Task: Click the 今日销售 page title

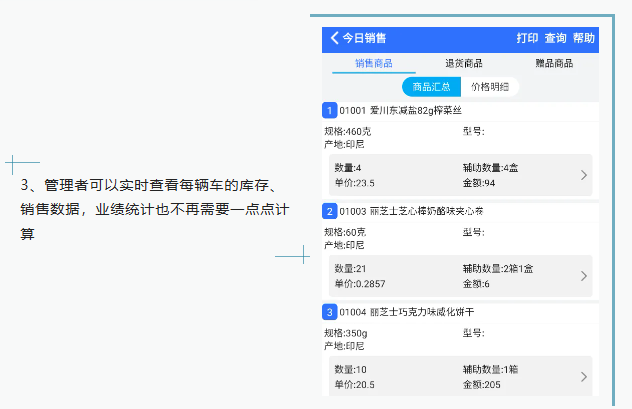Action: click(364, 38)
